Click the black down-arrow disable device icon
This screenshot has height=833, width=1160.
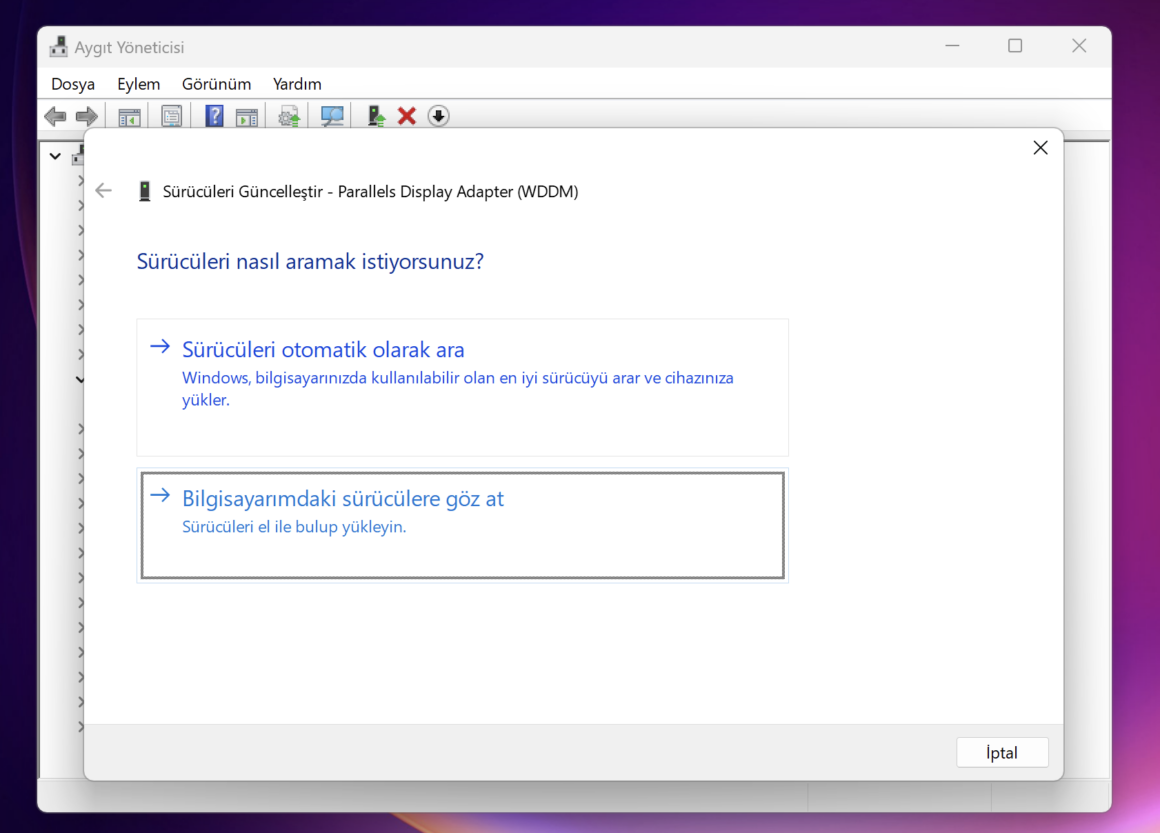438,116
